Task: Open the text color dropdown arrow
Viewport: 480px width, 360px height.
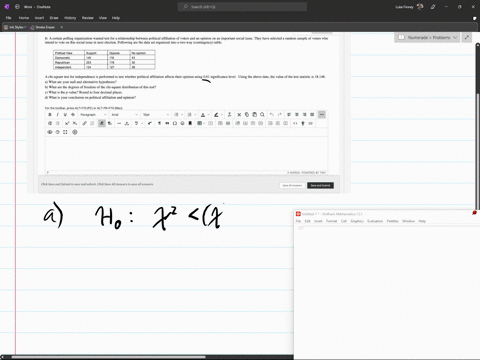Action: [x=208, y=115]
